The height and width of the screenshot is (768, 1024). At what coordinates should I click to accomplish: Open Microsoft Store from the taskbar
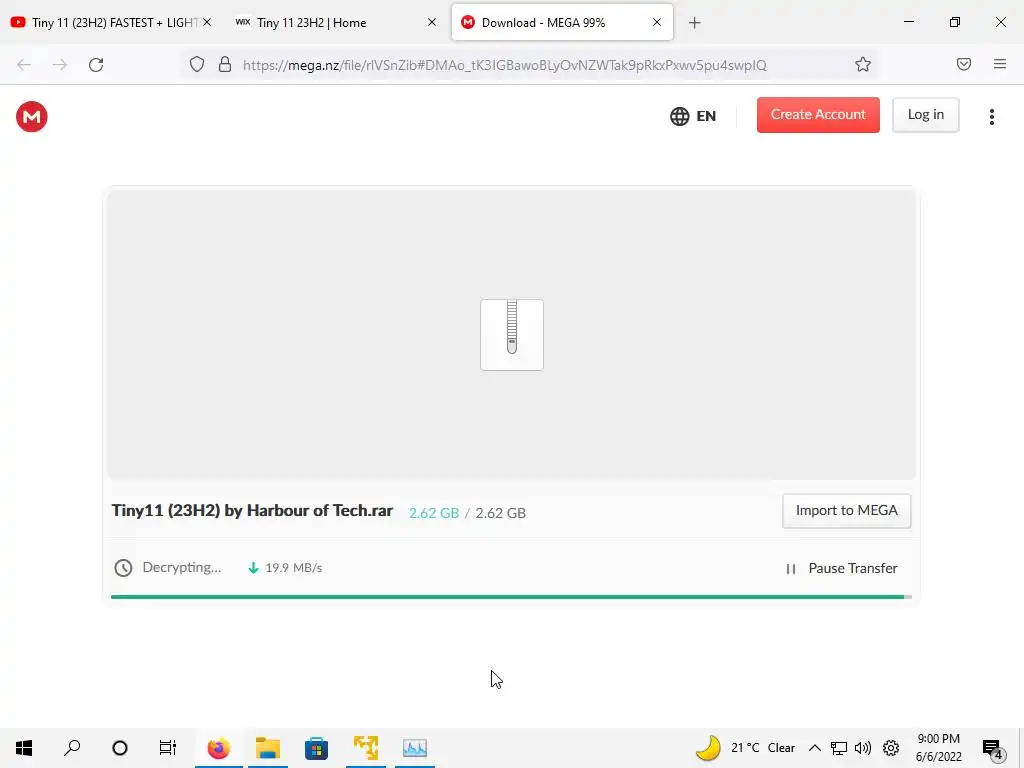point(316,748)
